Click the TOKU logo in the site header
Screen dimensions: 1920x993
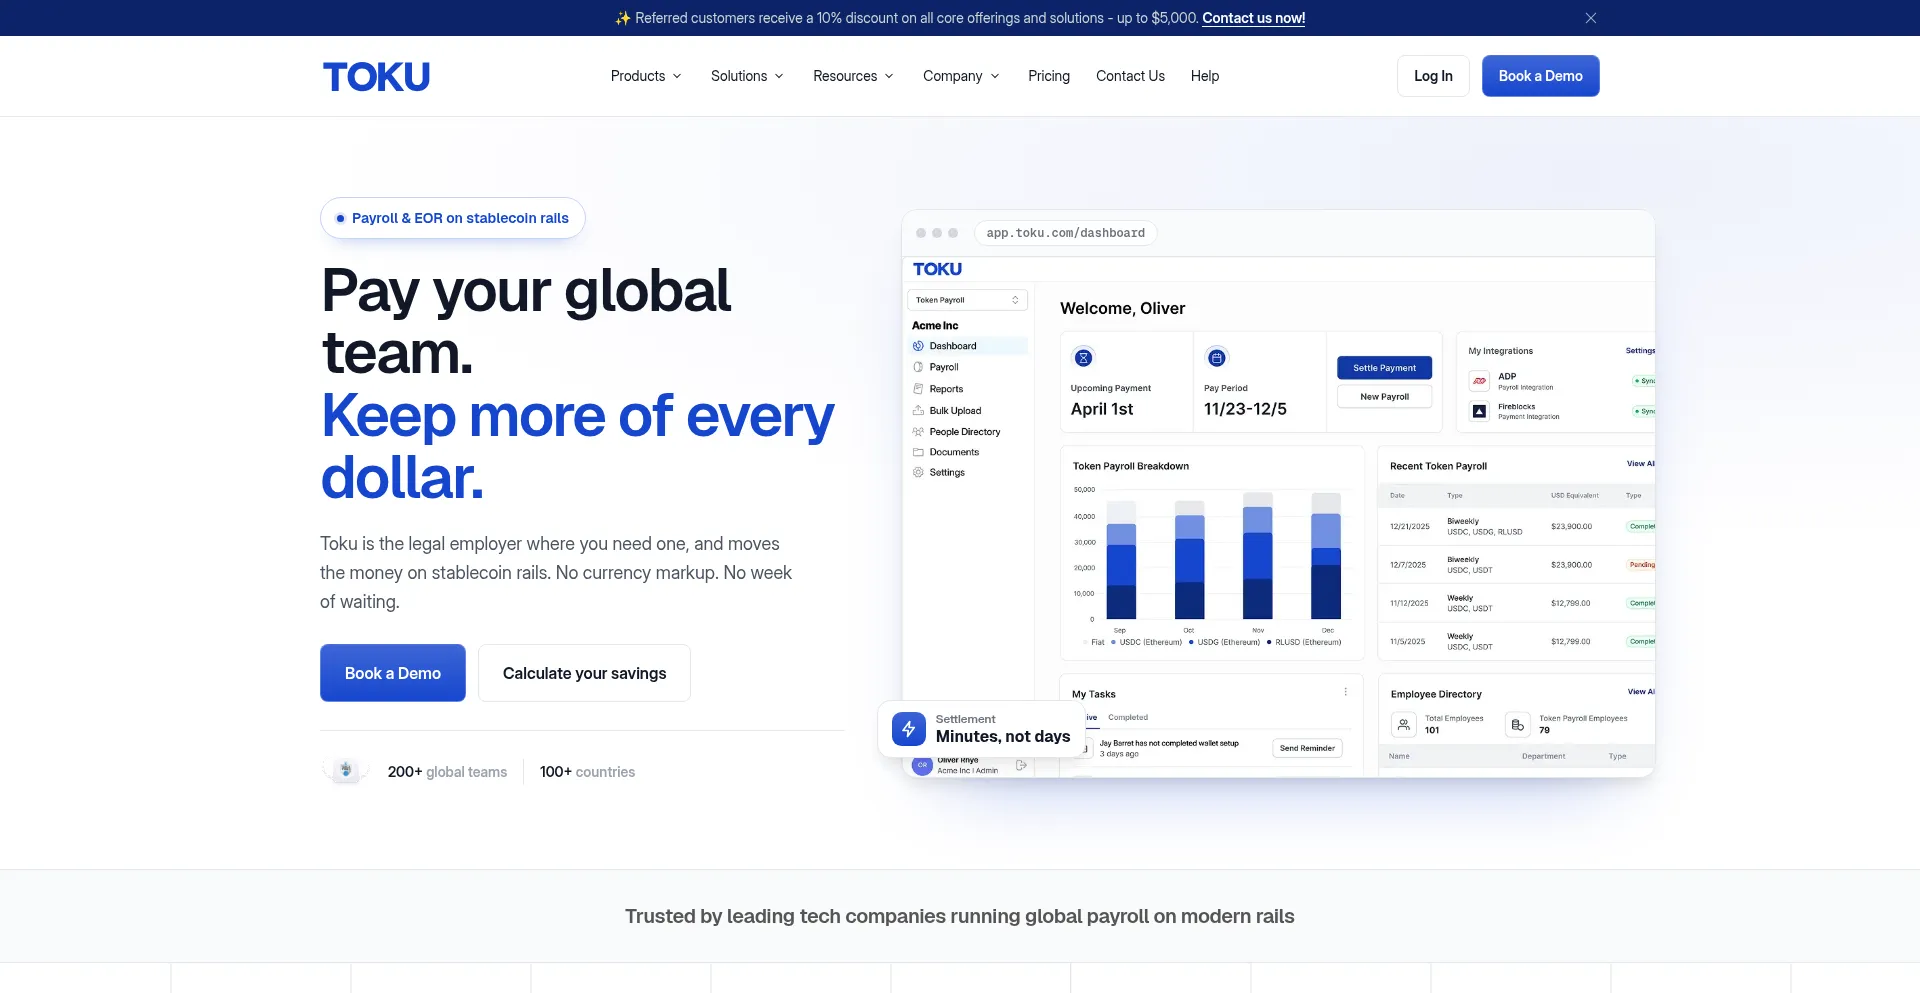tap(376, 77)
